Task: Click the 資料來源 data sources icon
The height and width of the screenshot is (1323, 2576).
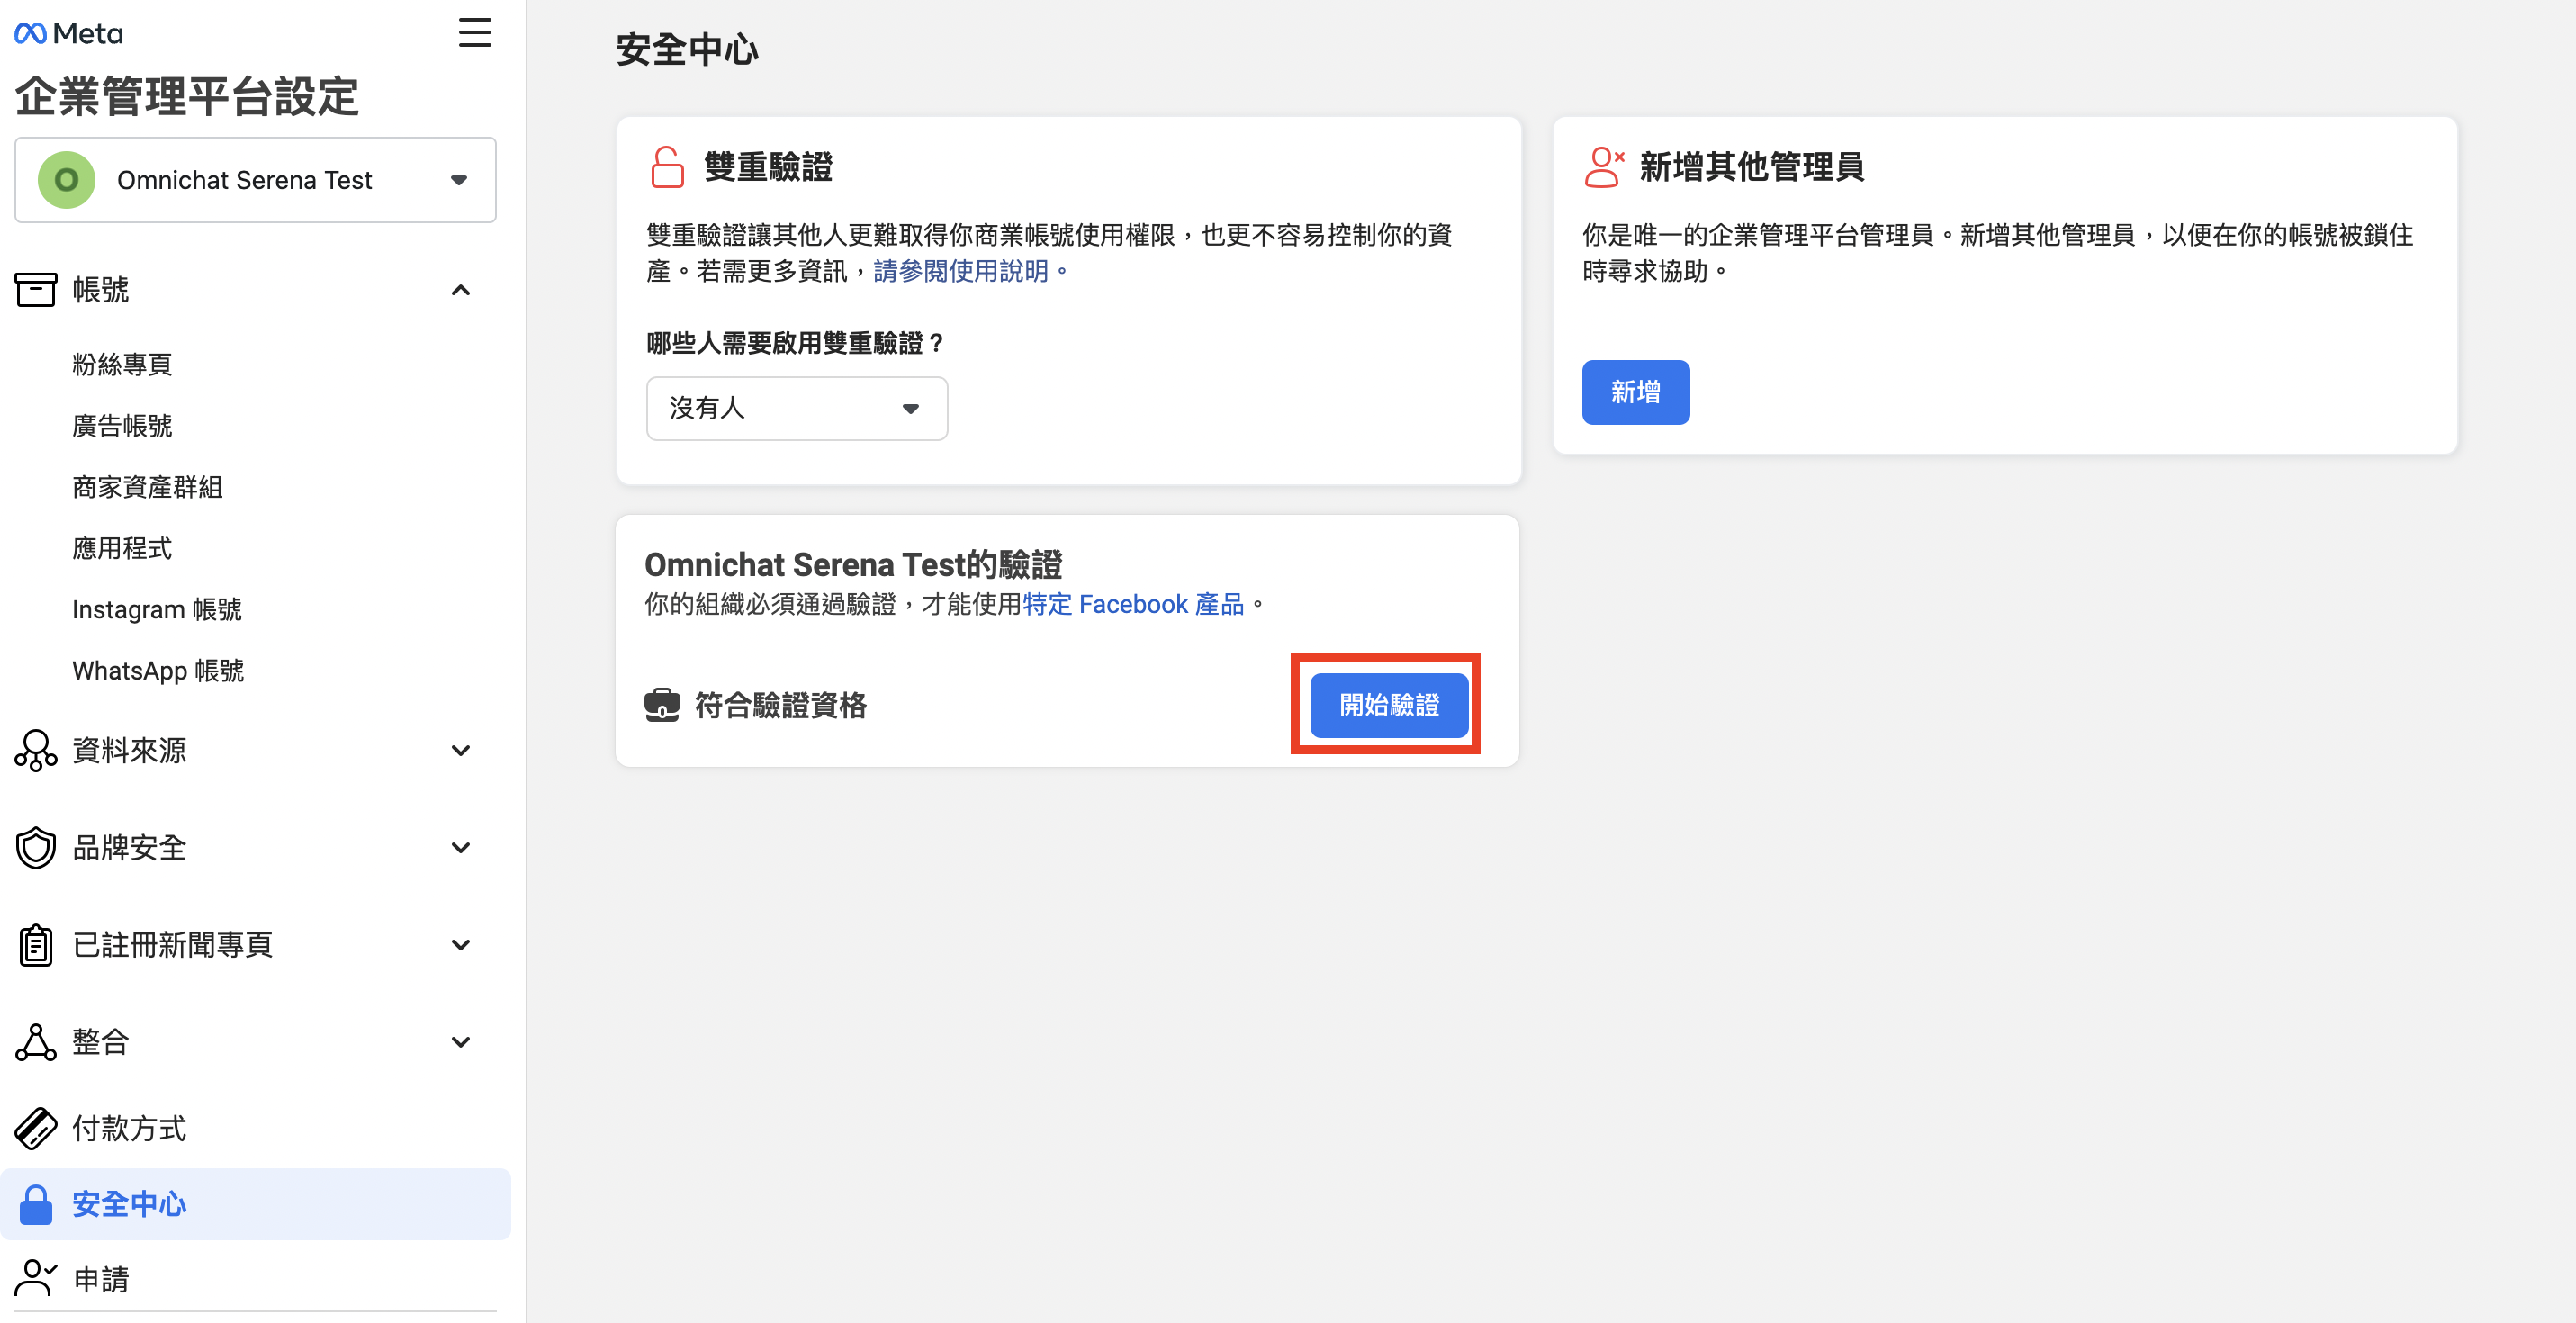Action: tap(35, 750)
